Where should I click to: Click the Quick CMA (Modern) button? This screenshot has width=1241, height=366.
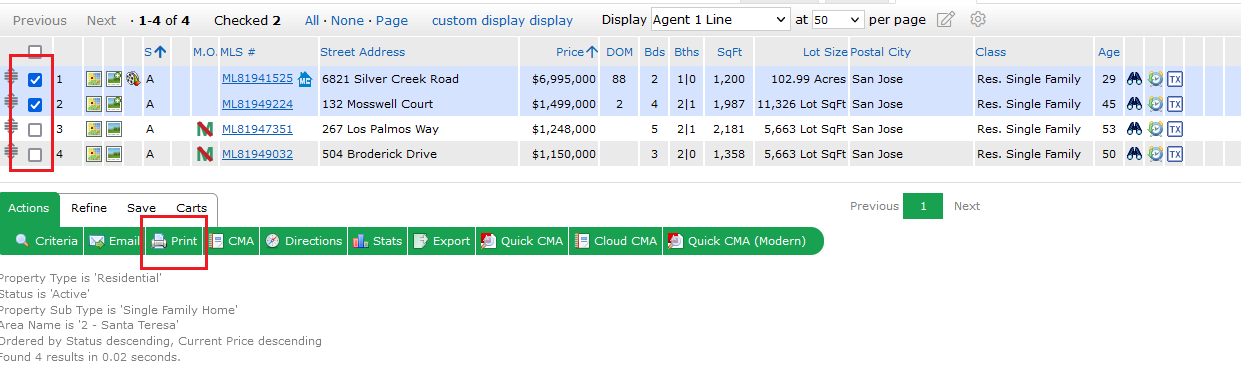(x=743, y=241)
